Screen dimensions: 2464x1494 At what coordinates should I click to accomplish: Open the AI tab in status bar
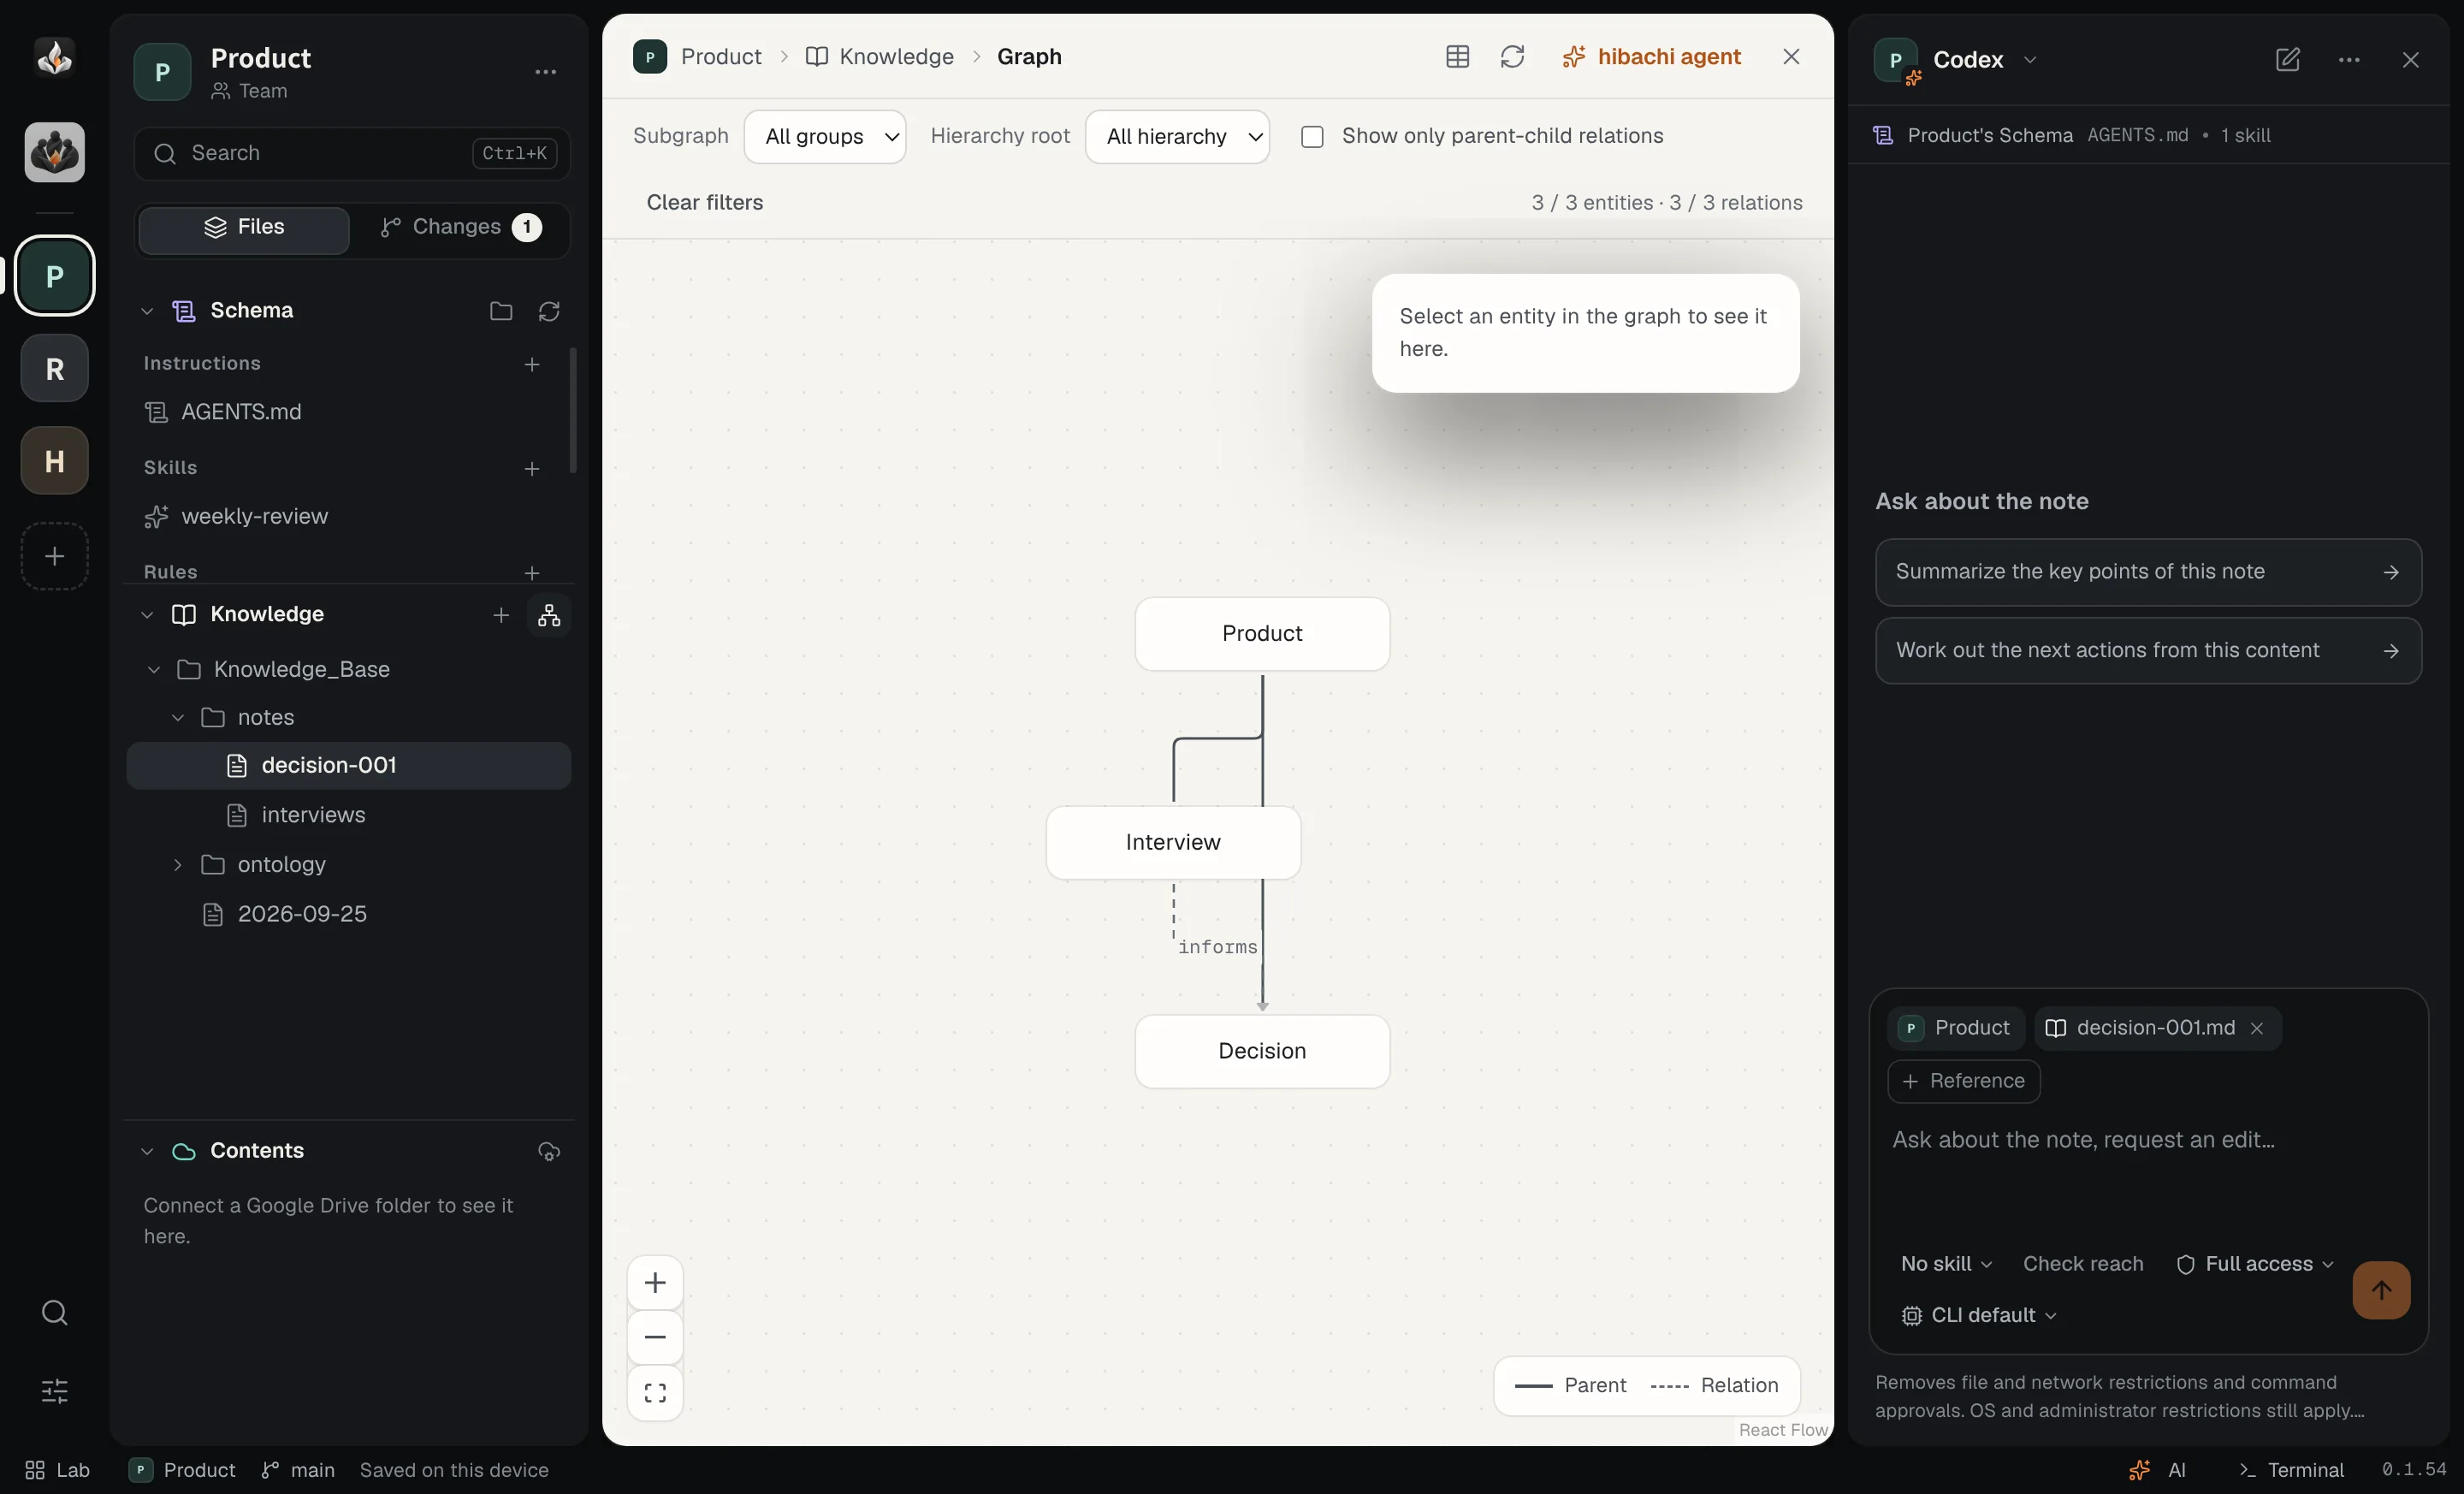[2157, 1470]
